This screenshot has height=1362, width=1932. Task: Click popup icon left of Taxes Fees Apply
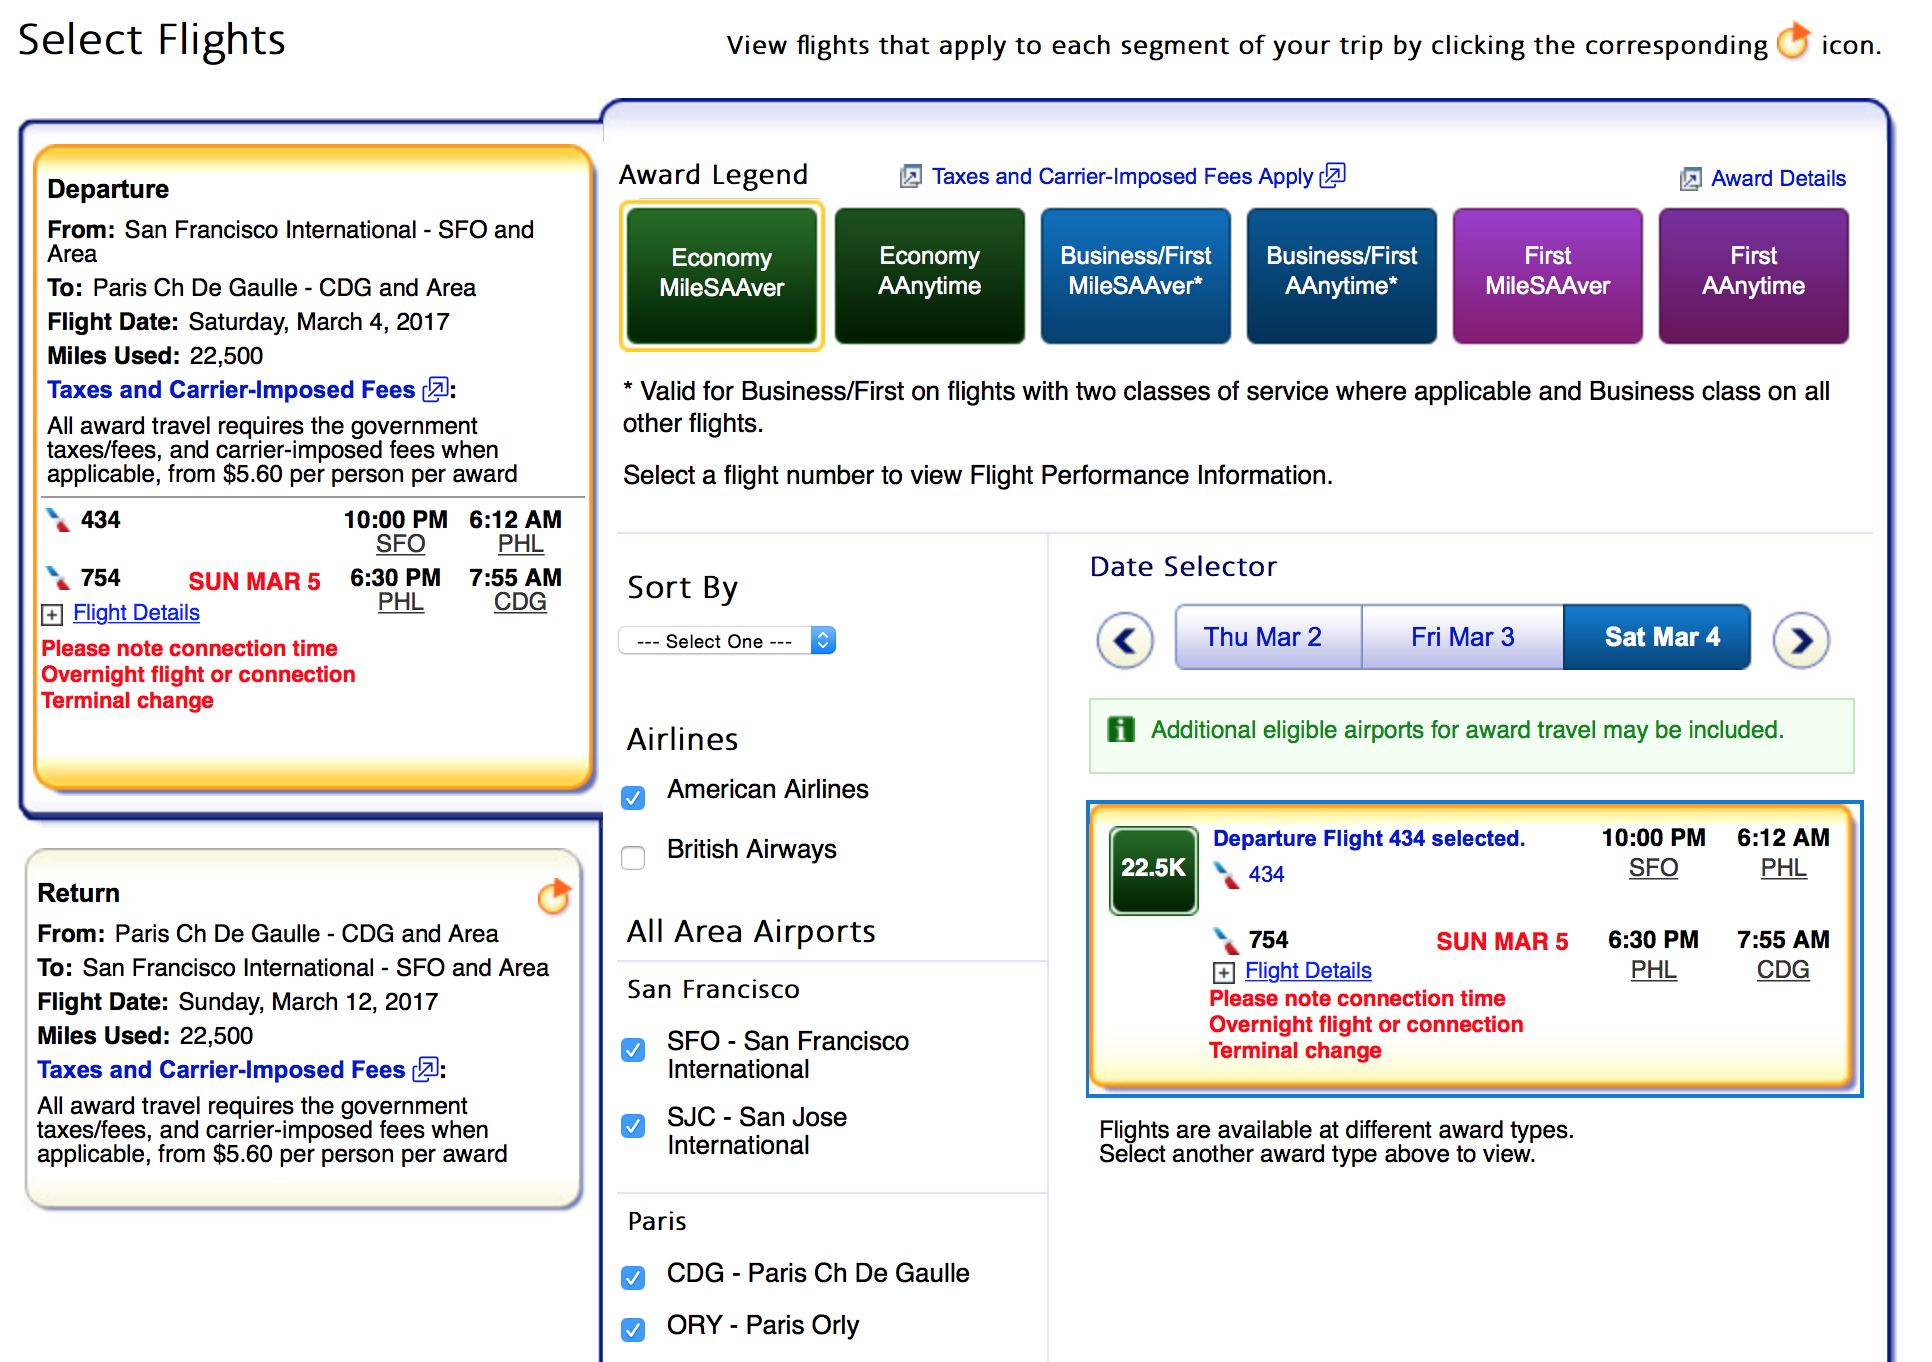910,177
